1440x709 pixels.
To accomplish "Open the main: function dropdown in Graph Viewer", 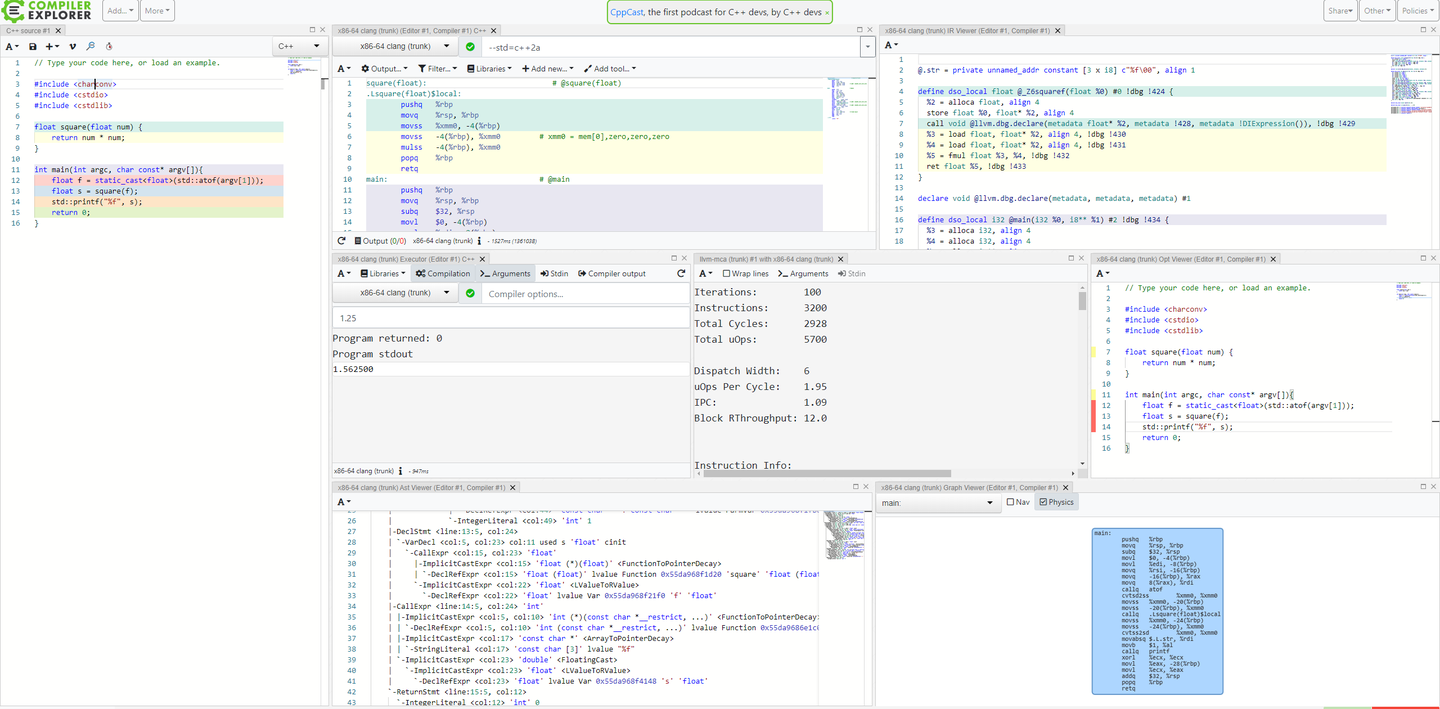I will (x=937, y=502).
